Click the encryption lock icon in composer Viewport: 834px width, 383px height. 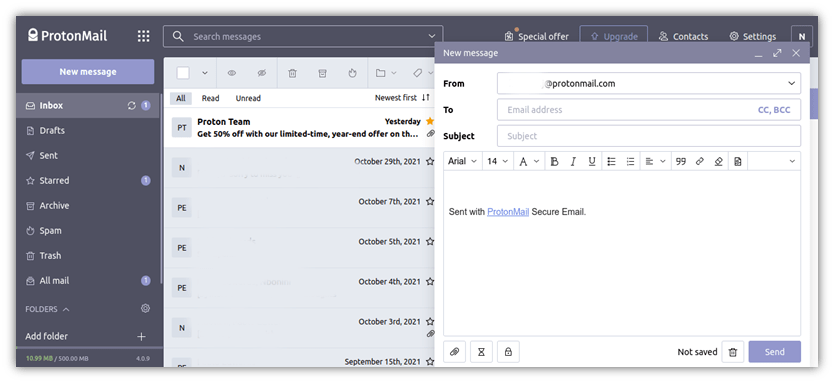[x=508, y=352]
